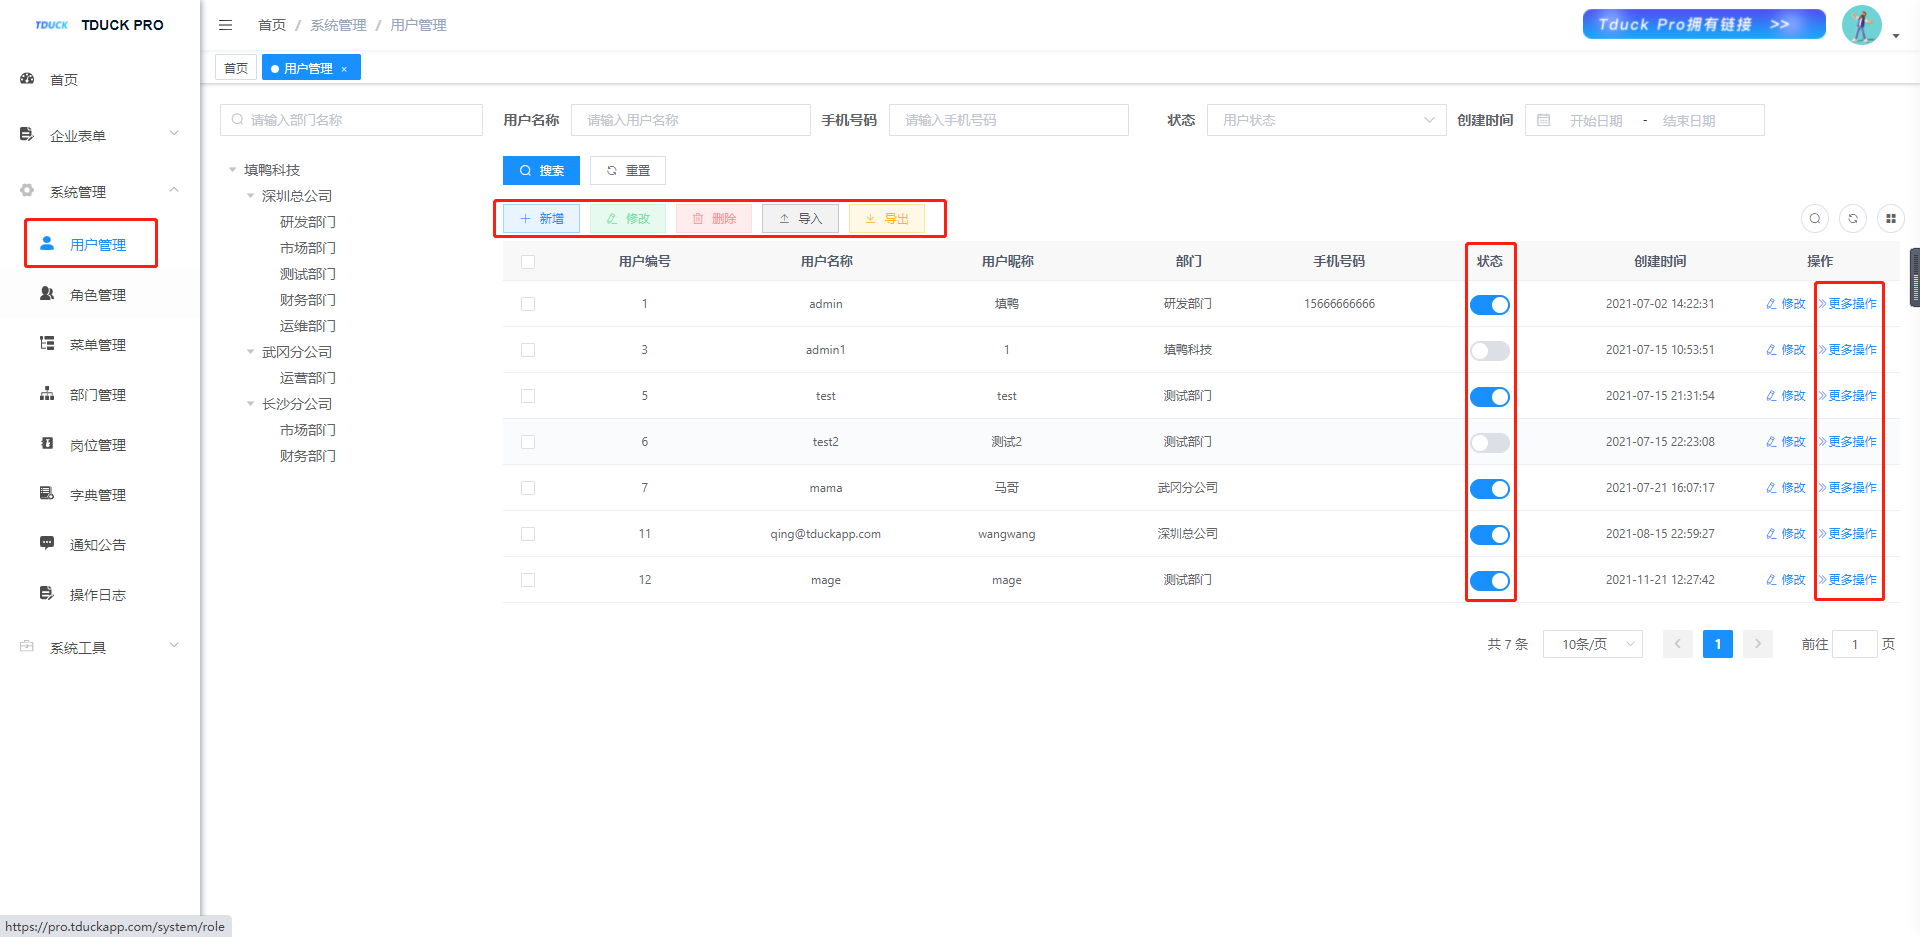
Task: Open the 用户状态 status dropdown
Action: click(1325, 120)
